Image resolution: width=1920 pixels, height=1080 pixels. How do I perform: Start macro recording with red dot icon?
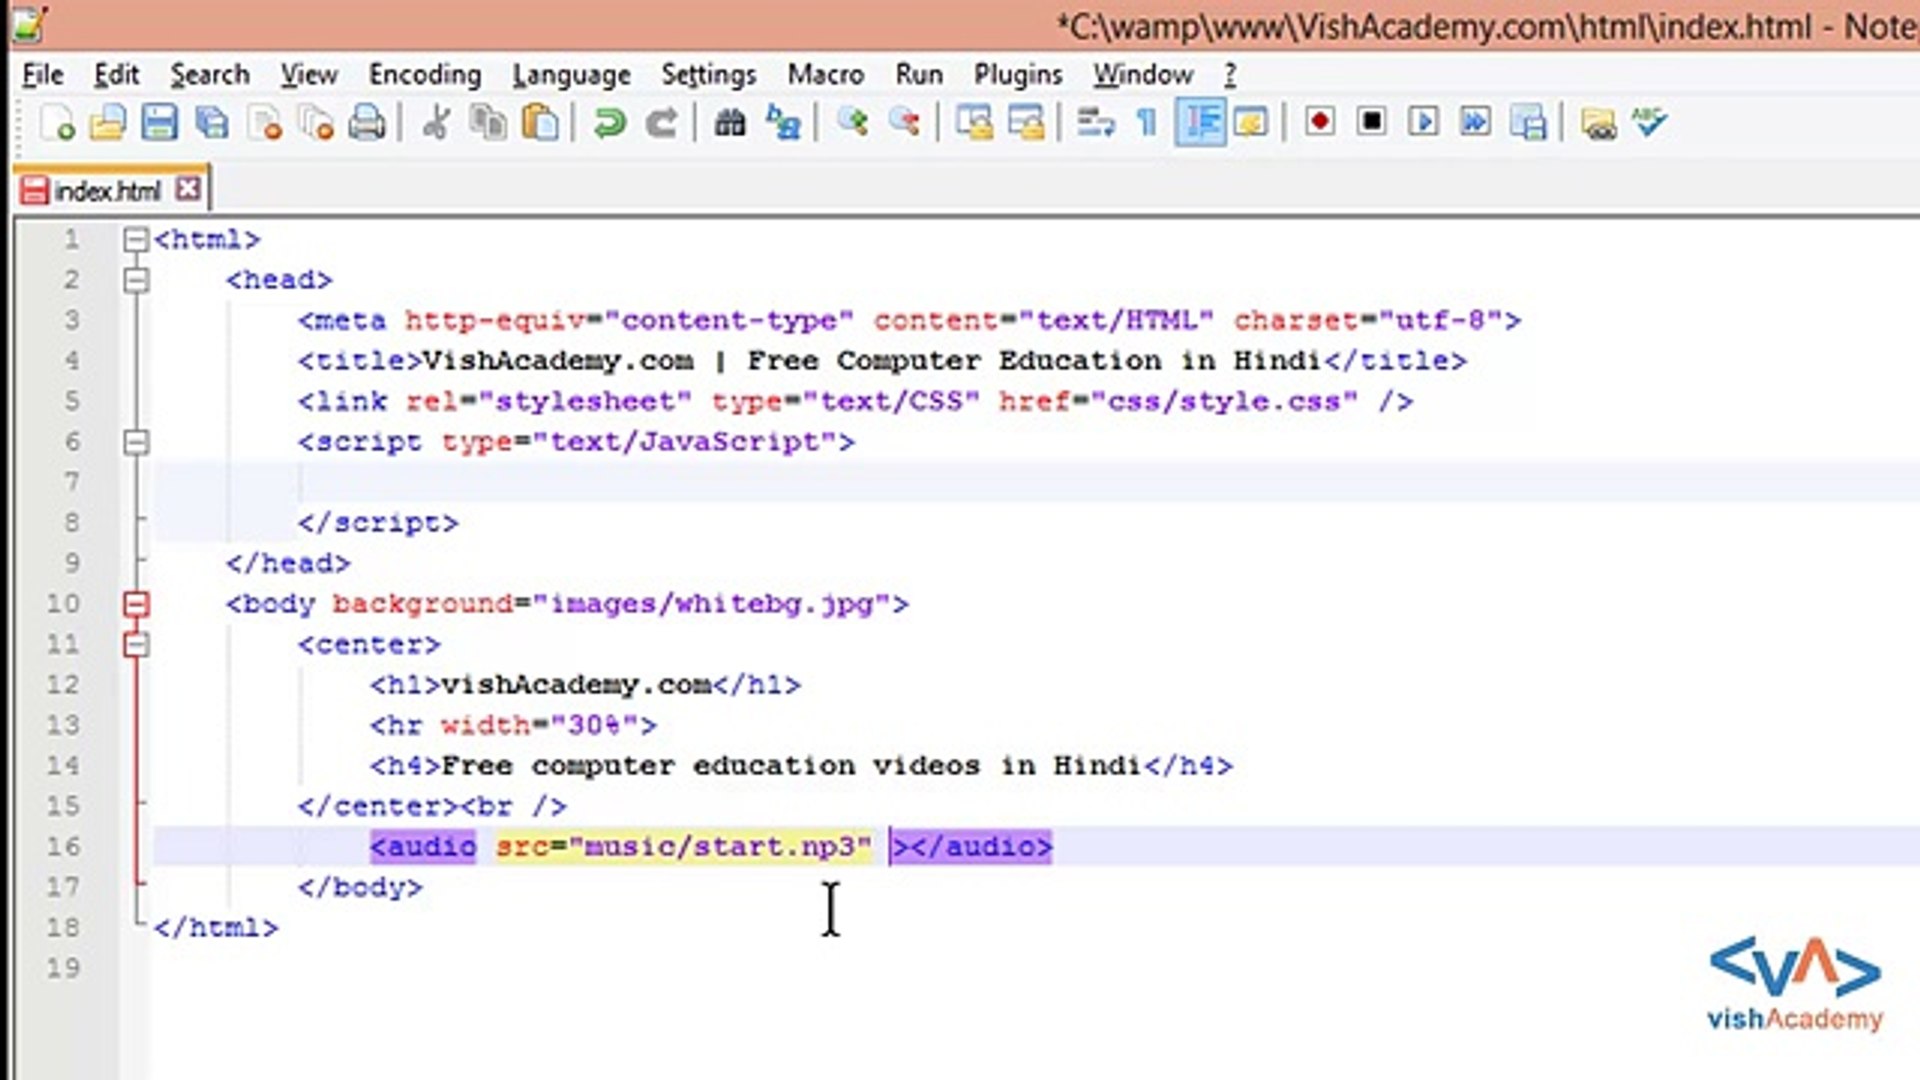1320,122
